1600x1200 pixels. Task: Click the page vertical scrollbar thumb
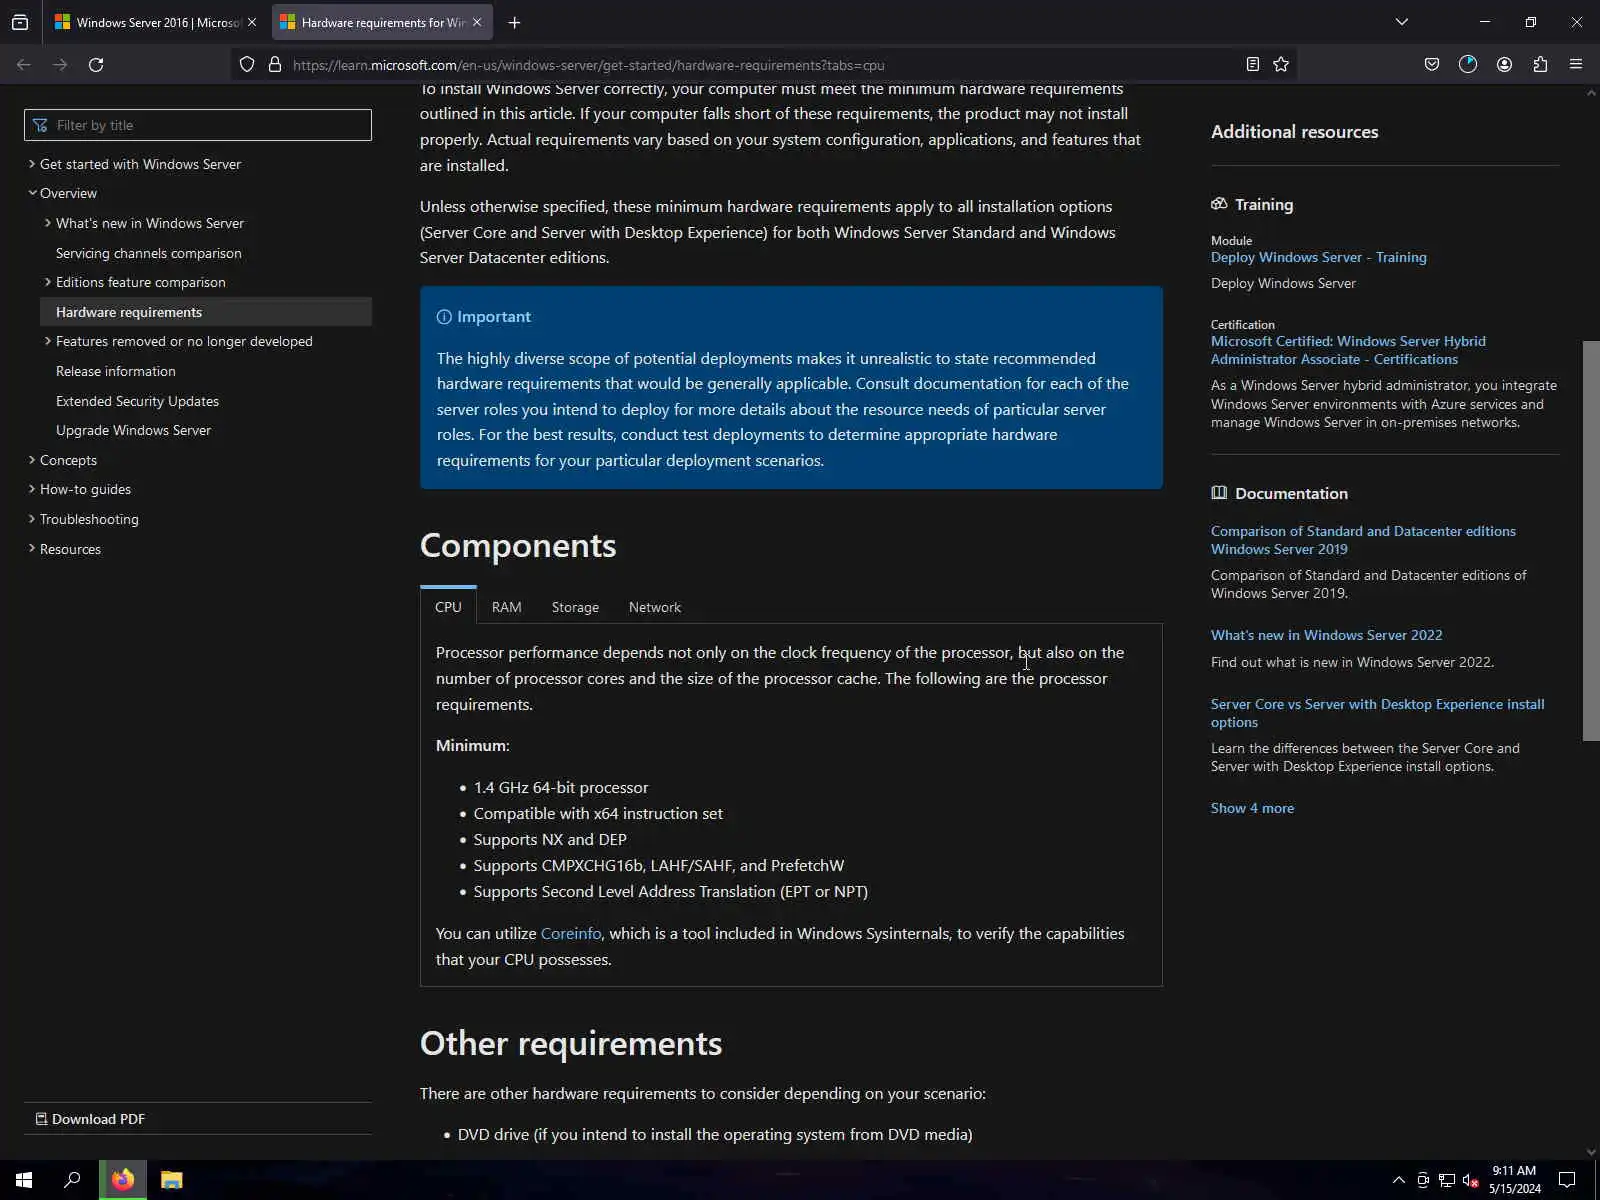click(x=1591, y=540)
